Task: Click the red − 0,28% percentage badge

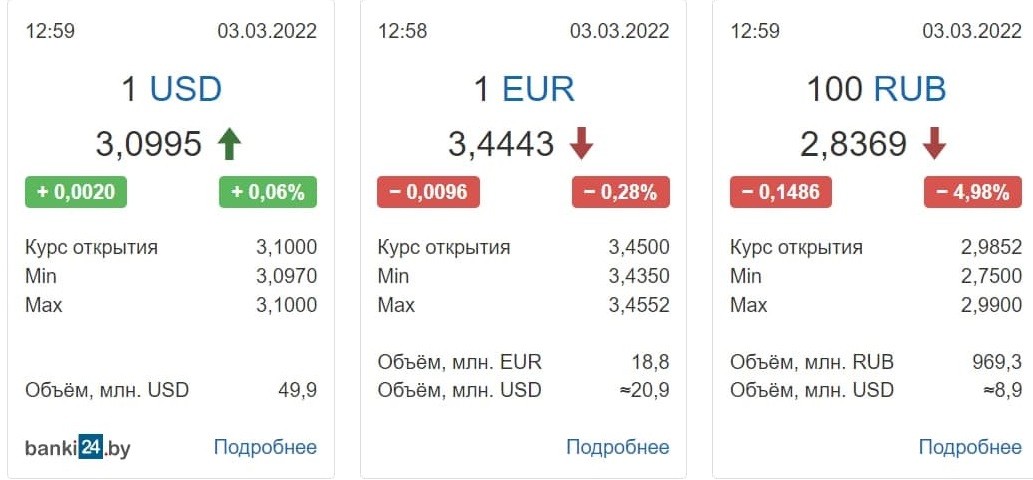Action: (621, 192)
